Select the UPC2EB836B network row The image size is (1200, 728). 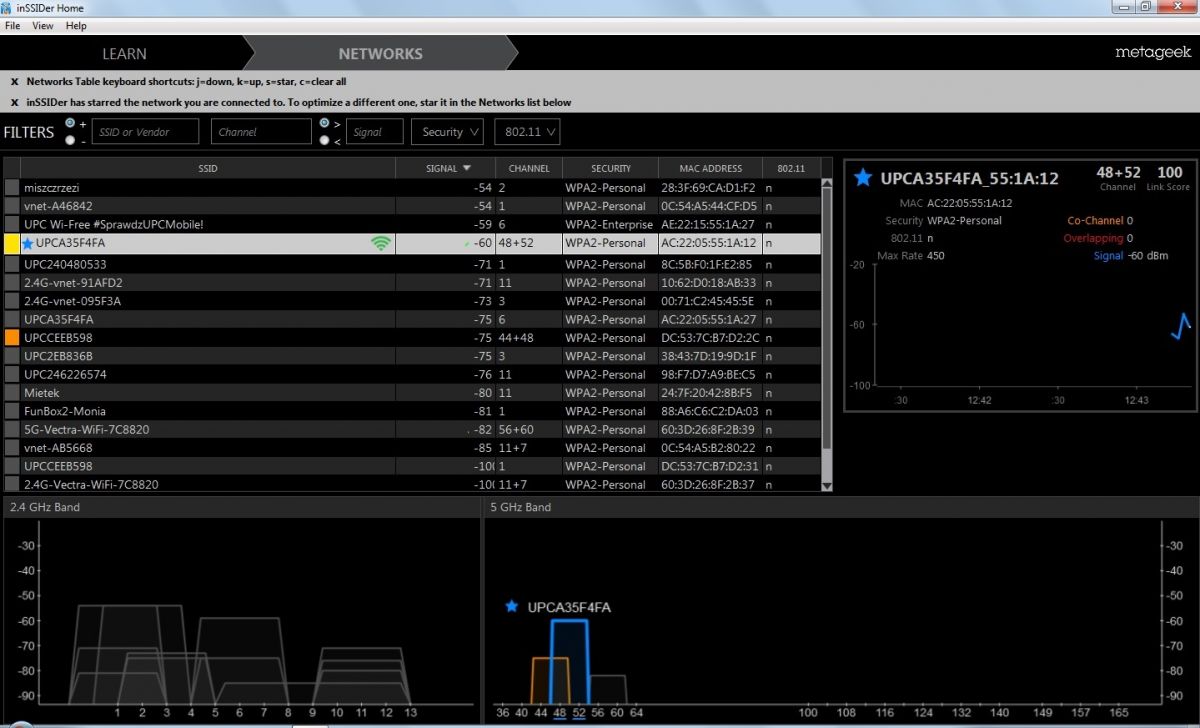point(412,356)
